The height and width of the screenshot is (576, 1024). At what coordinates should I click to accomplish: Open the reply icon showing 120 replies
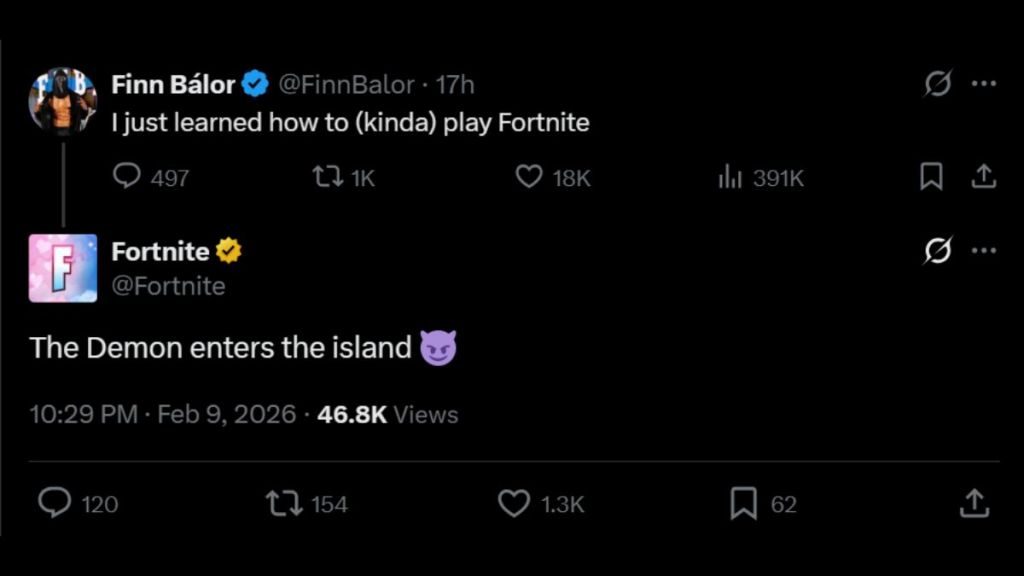pos(55,505)
